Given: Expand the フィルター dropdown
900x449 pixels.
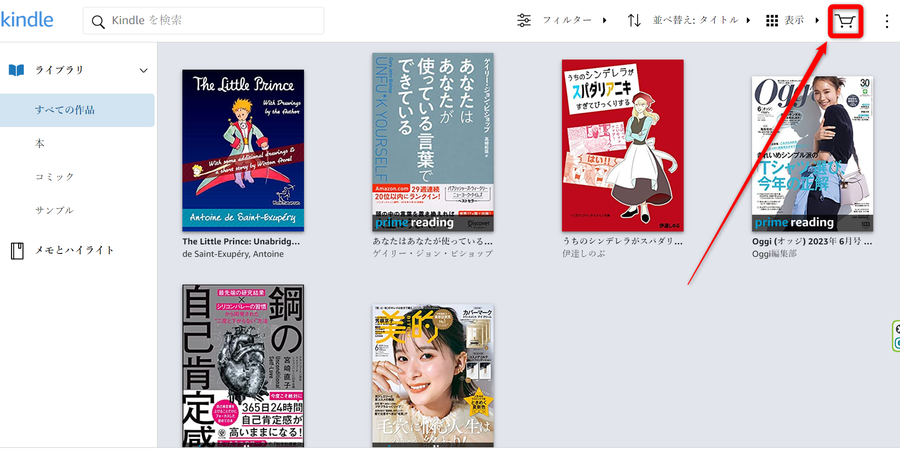Looking at the screenshot, I should (x=575, y=21).
